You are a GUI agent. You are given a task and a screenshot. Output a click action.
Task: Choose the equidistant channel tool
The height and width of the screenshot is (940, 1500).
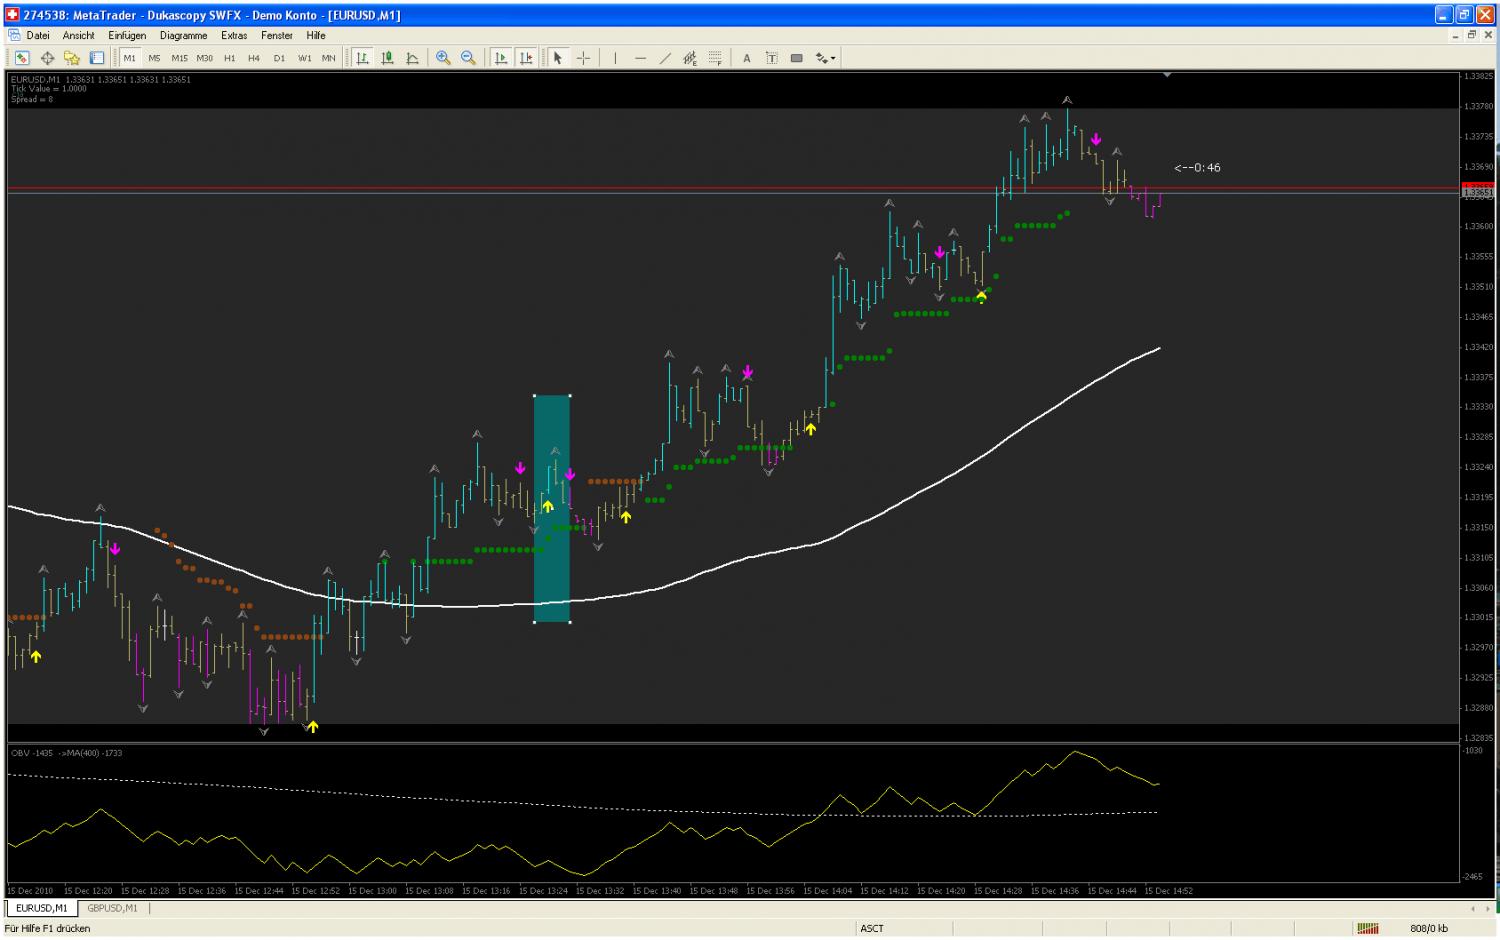690,58
